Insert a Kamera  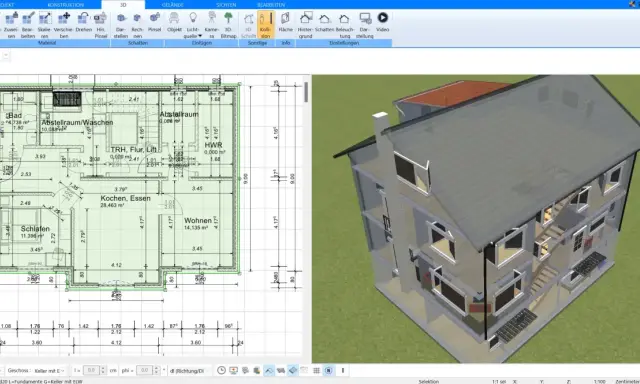point(211,24)
